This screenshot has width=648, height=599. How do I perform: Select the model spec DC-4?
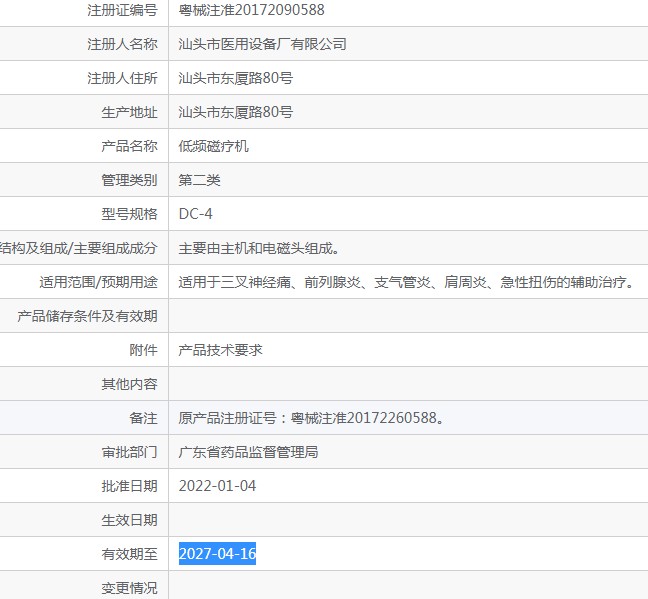[x=195, y=214]
